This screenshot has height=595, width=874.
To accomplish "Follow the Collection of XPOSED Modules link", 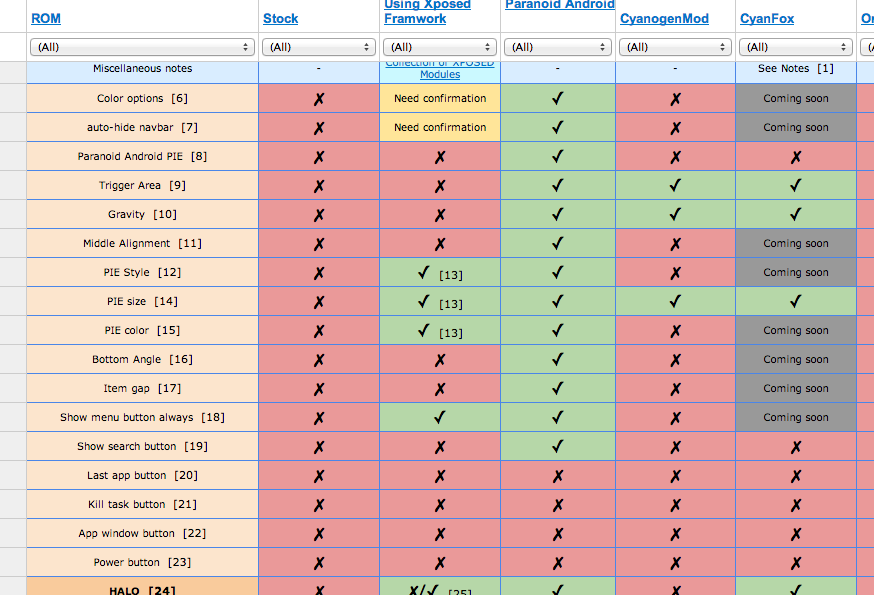I will [x=440, y=69].
